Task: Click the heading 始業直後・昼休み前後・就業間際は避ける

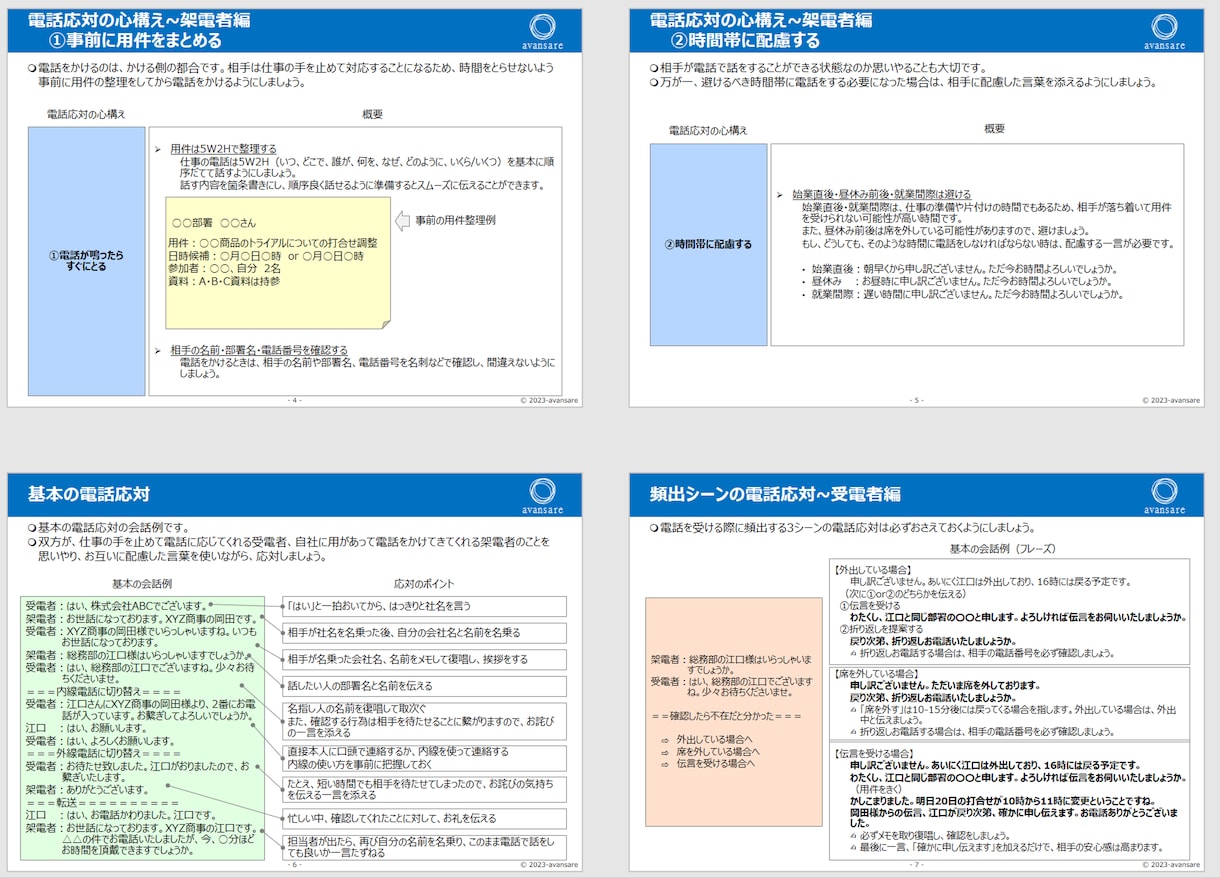Action: 881,194
